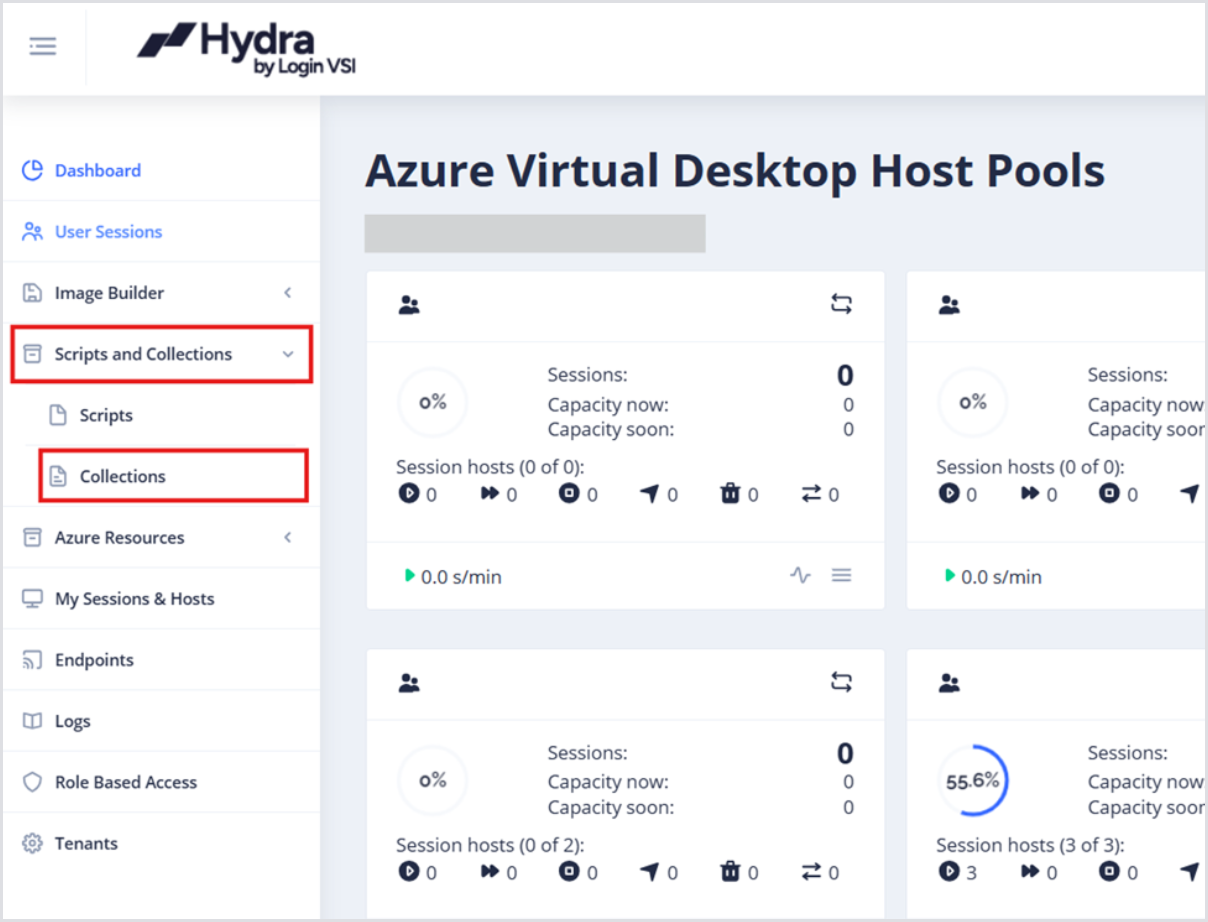This screenshot has width=1208, height=922.
Task: Click the users icon on first pool card
Action: tap(409, 305)
